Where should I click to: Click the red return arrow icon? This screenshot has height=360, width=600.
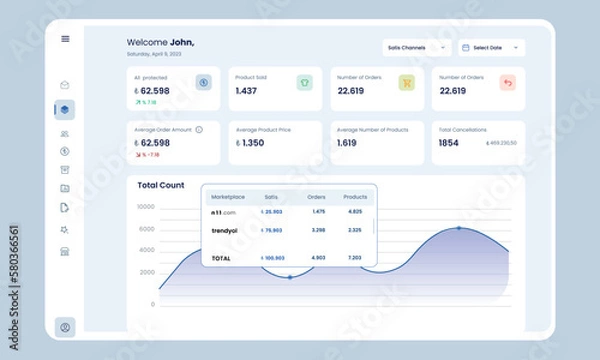coord(508,83)
